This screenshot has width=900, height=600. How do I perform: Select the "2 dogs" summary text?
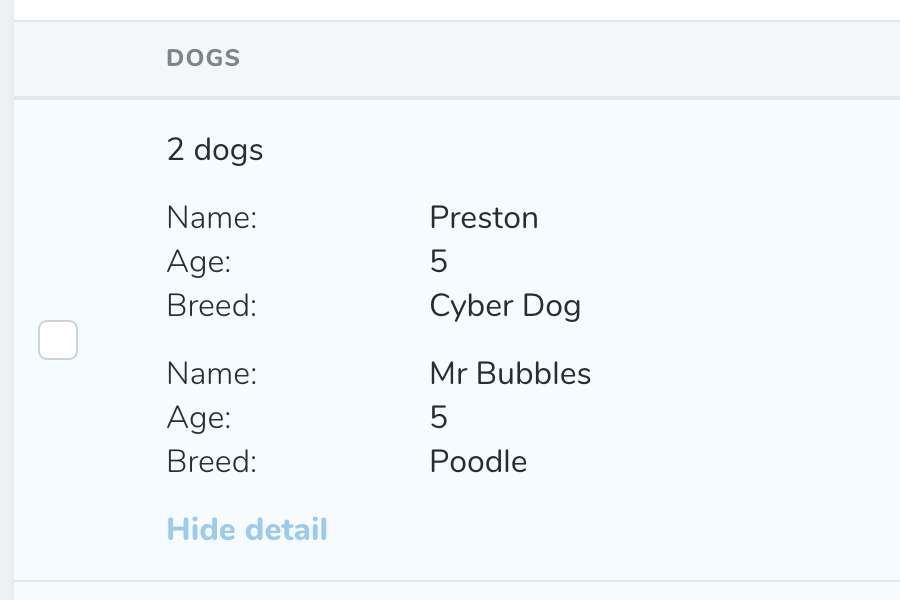click(215, 150)
